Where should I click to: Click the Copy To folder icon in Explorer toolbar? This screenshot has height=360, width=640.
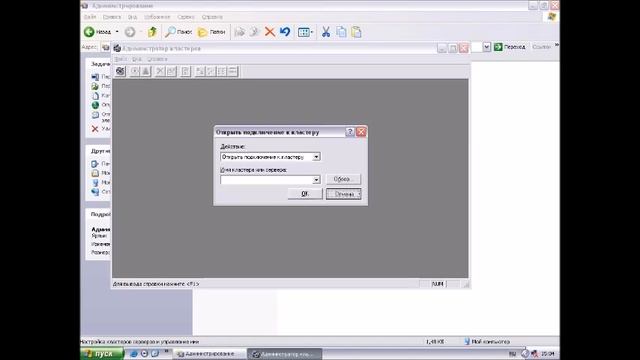(255, 32)
